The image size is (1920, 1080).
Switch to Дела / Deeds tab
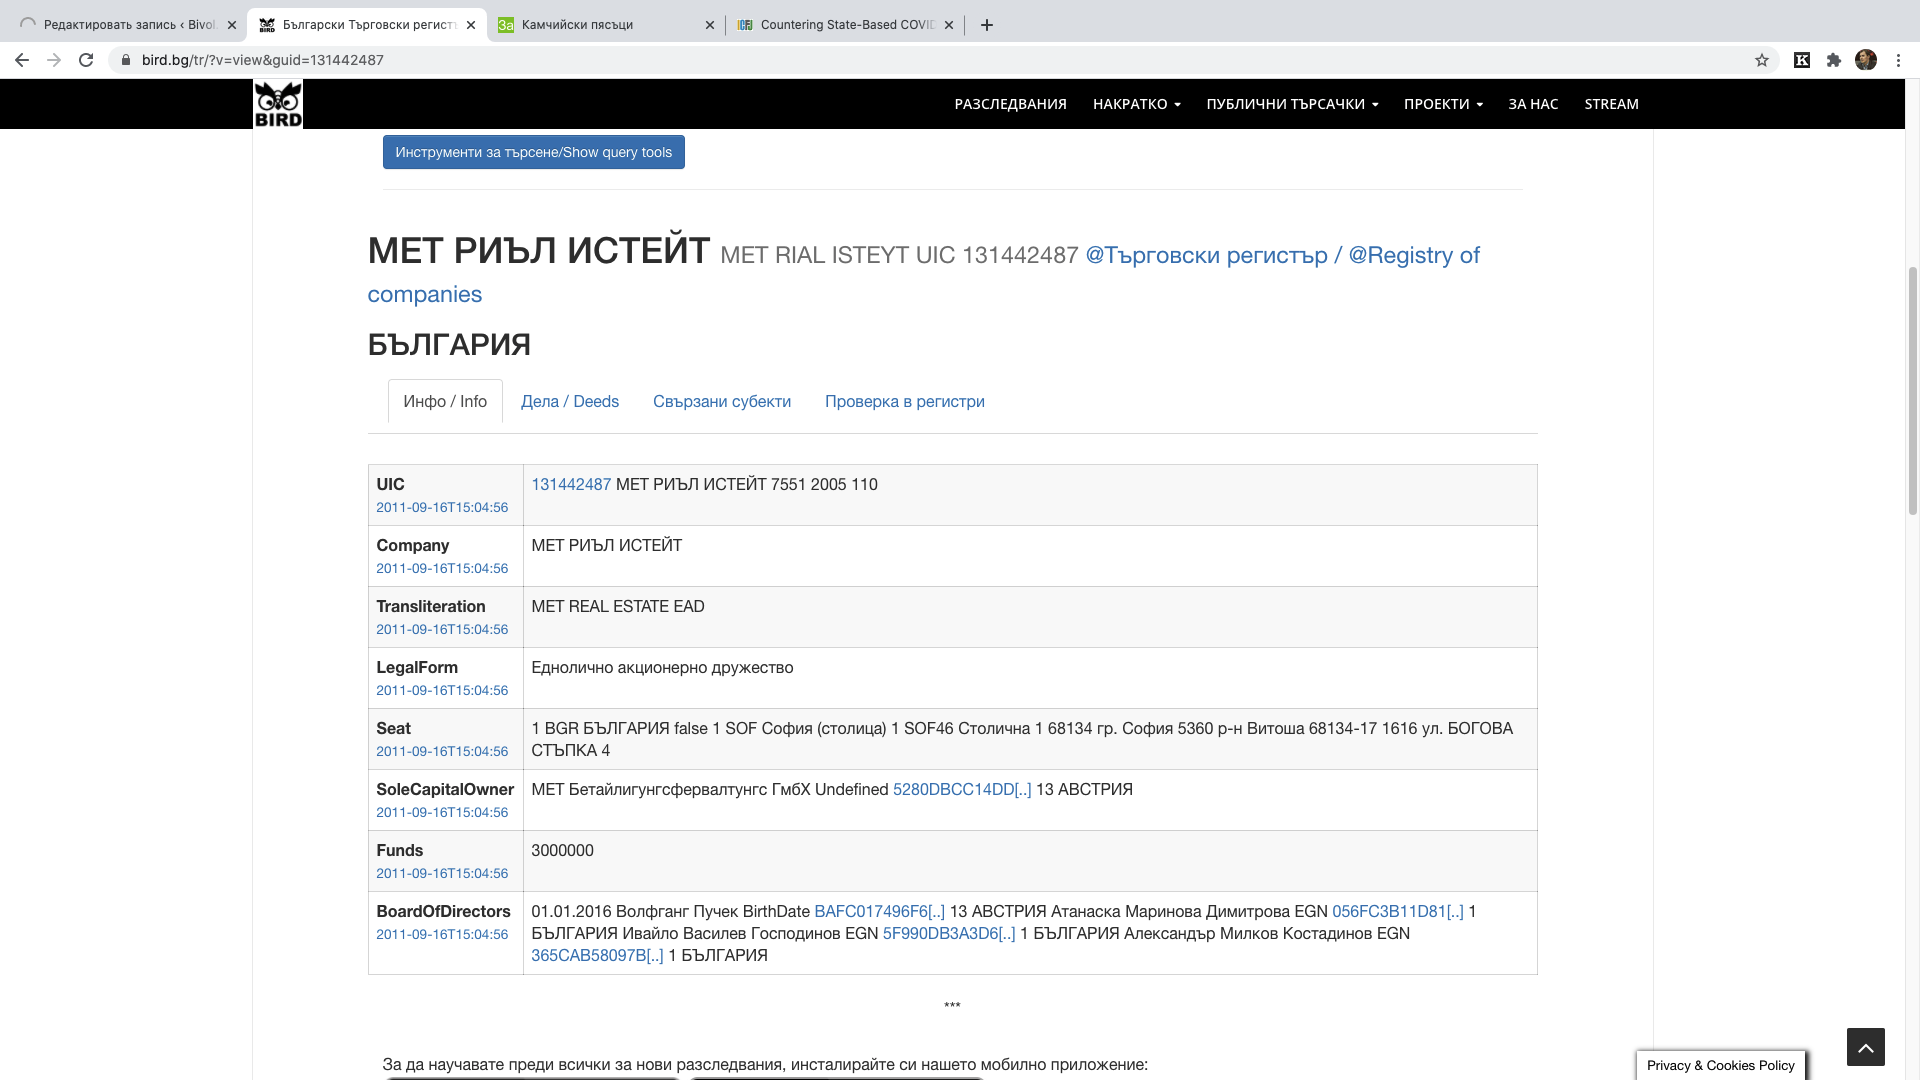pyautogui.click(x=570, y=401)
